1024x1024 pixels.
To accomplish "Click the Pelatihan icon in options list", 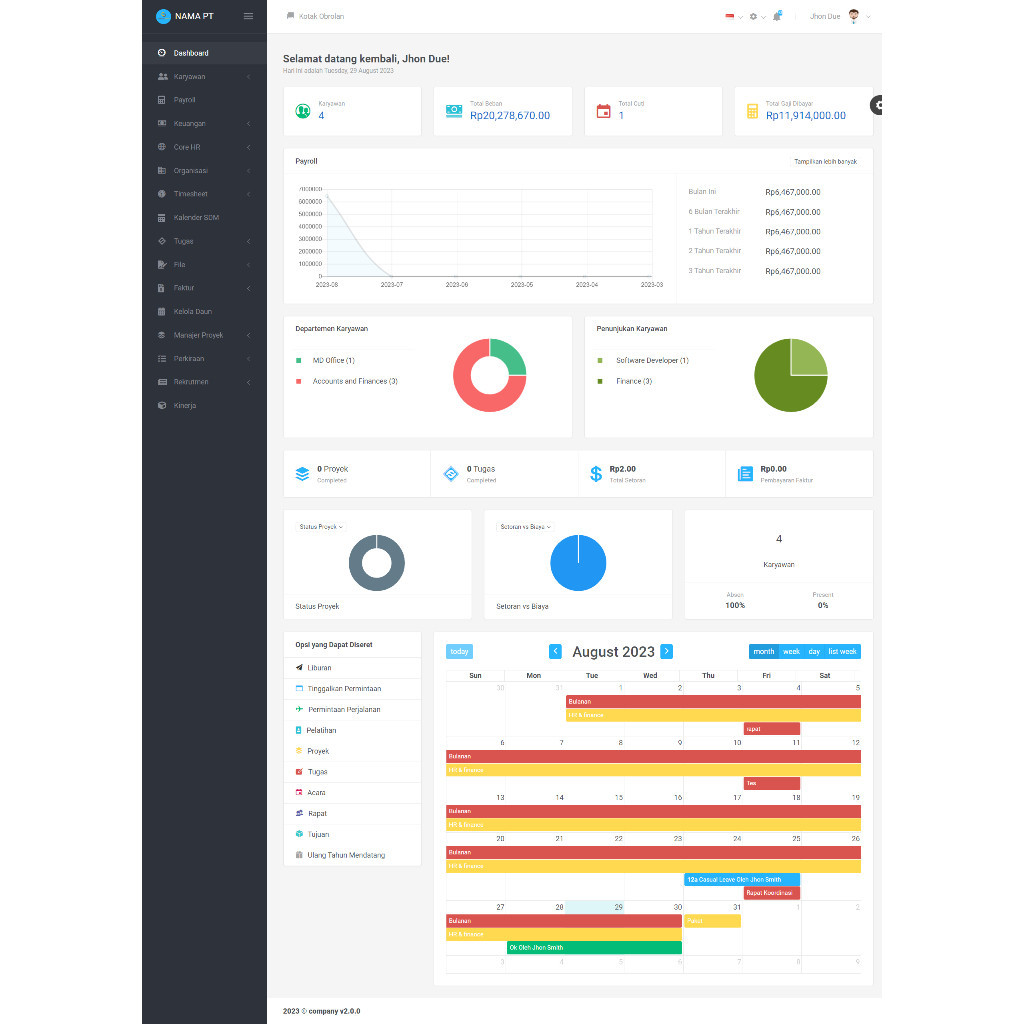I will (298, 730).
